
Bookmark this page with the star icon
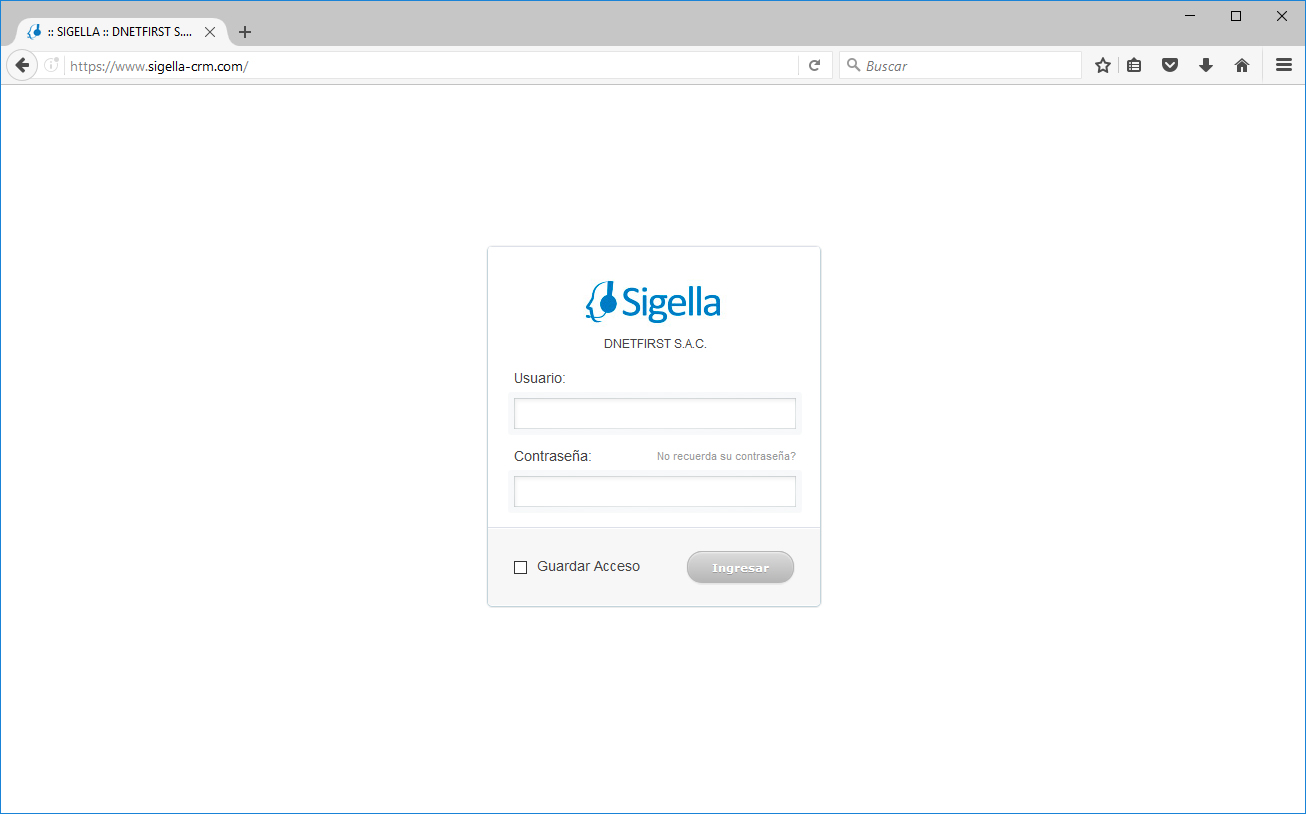pyautogui.click(x=1103, y=65)
